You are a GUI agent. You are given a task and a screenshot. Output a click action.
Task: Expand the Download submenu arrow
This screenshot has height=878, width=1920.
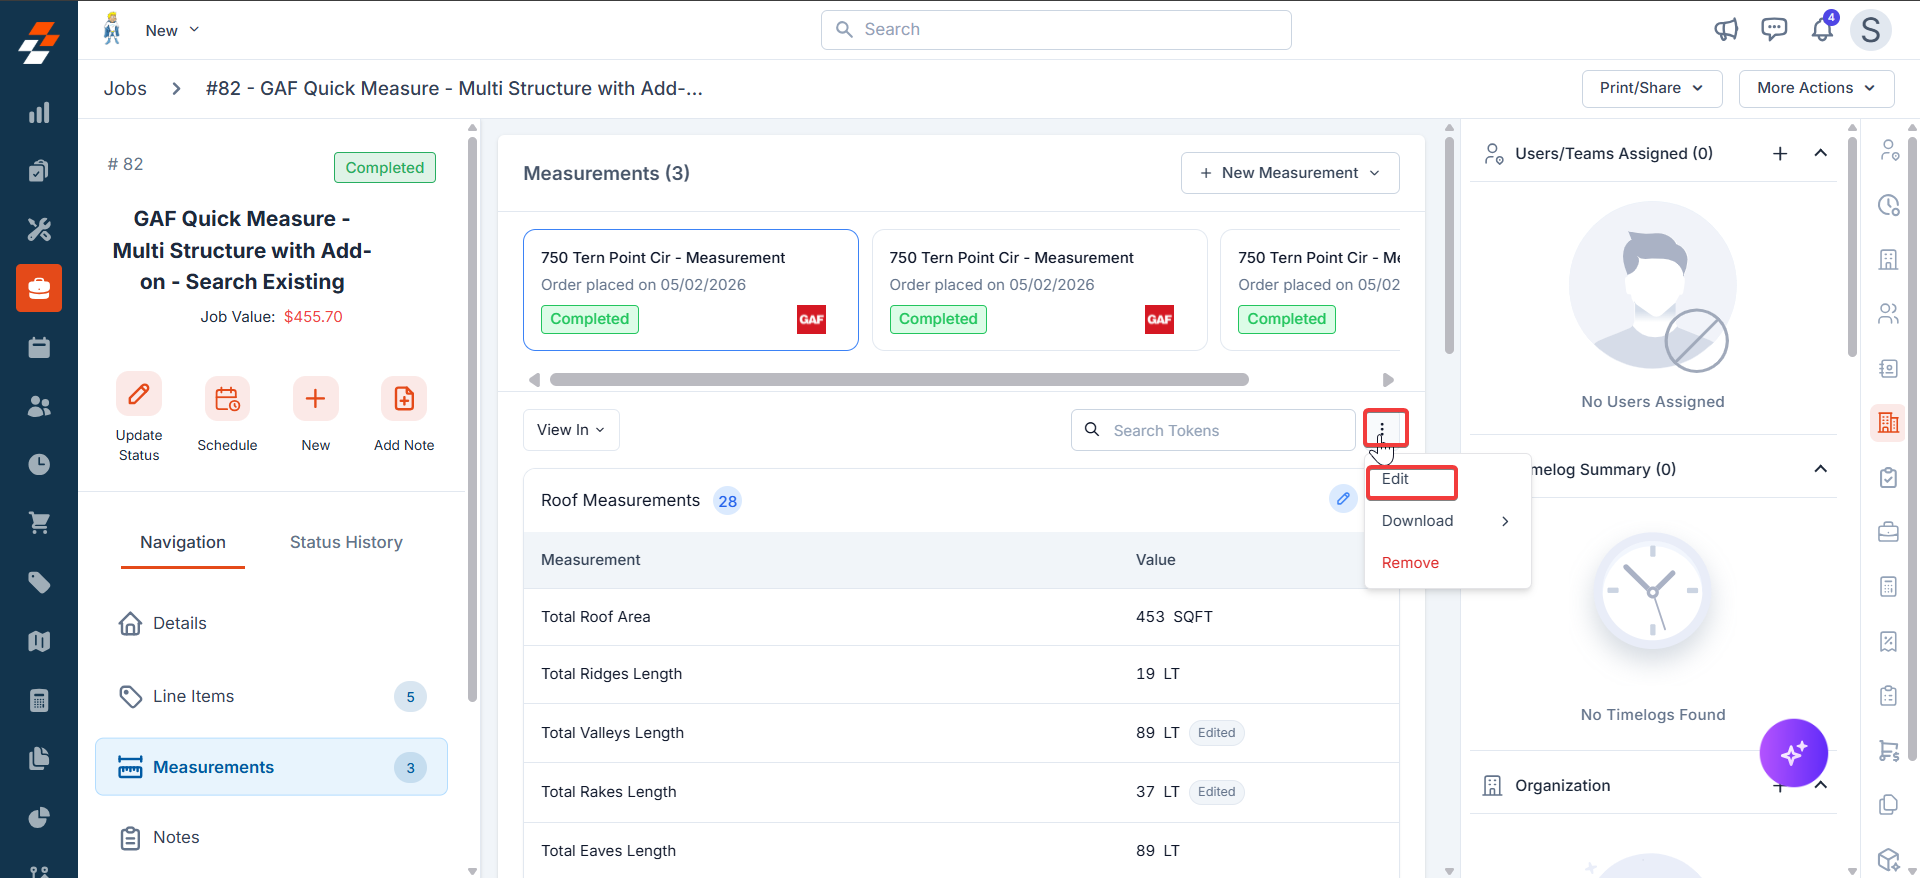[1505, 521]
